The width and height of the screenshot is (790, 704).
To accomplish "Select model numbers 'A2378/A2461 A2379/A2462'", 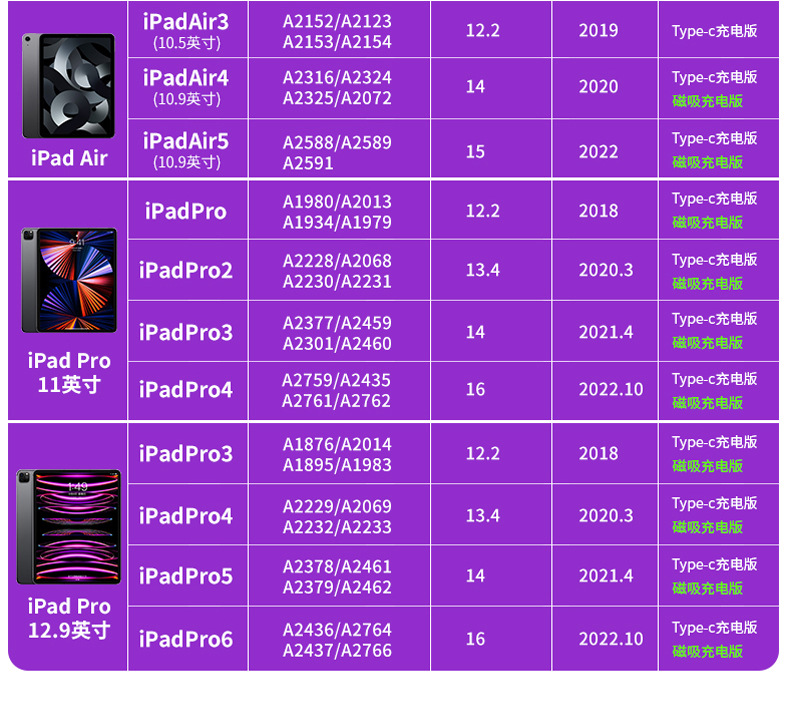I will (x=337, y=577).
